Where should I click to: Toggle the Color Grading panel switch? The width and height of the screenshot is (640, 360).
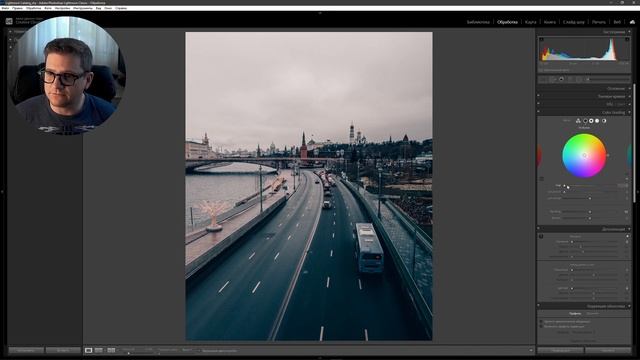point(538,112)
